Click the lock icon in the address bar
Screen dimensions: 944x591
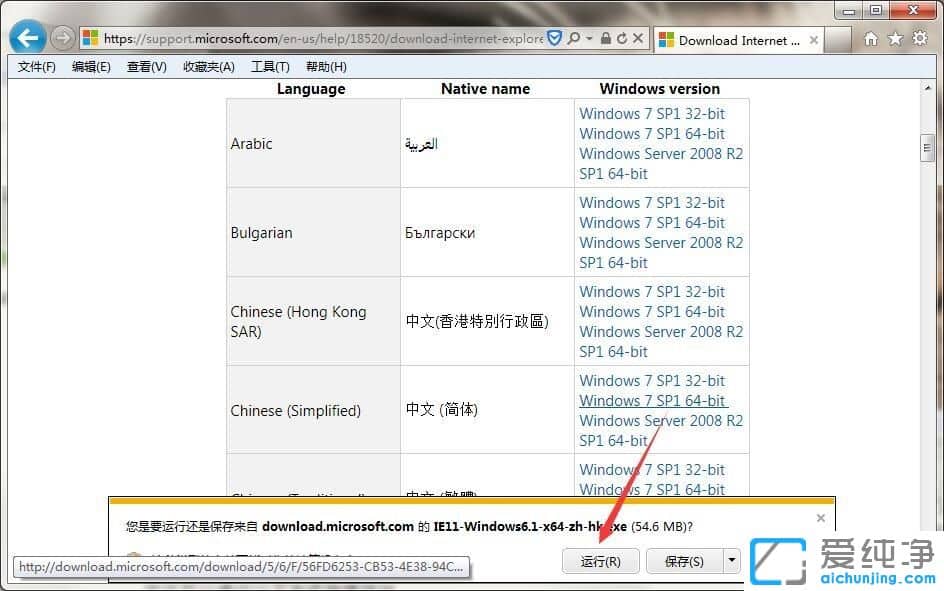607,38
